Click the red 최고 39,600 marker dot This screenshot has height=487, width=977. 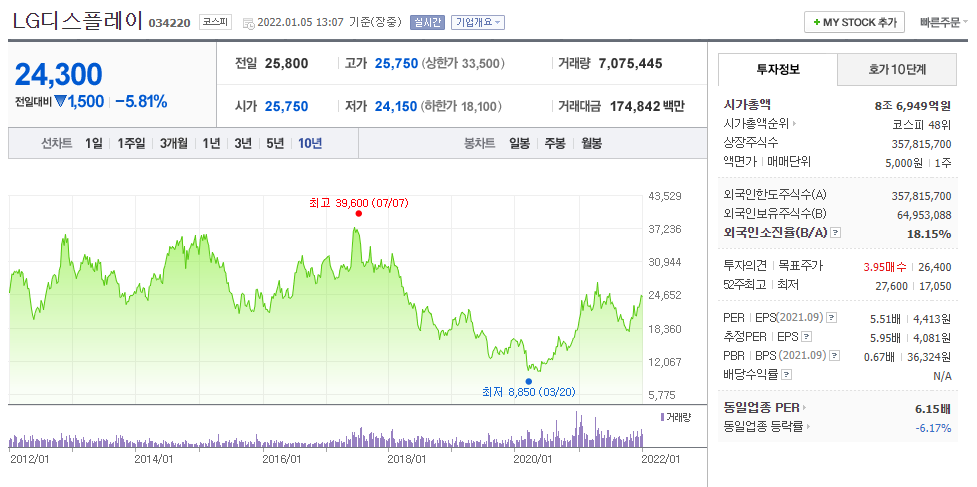(x=358, y=214)
